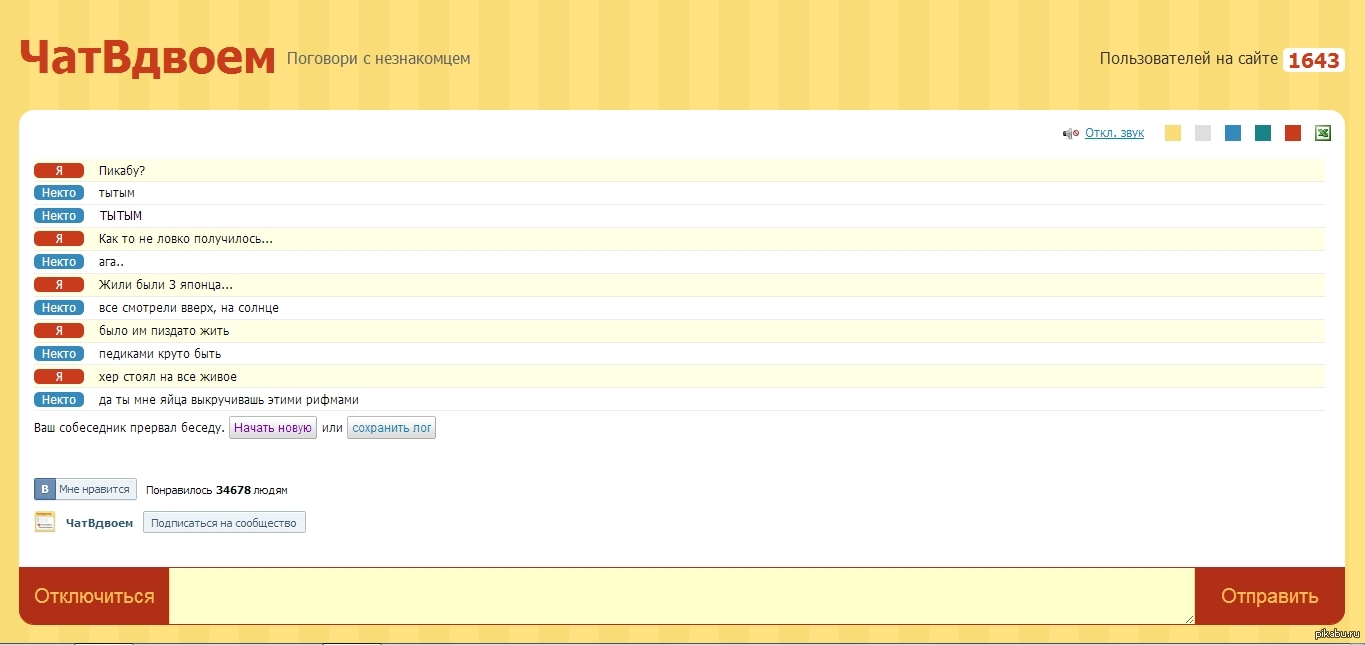Screen dimensions: 1365x645
Task: Pick the teal theme color swatch
Action: (x=1263, y=133)
